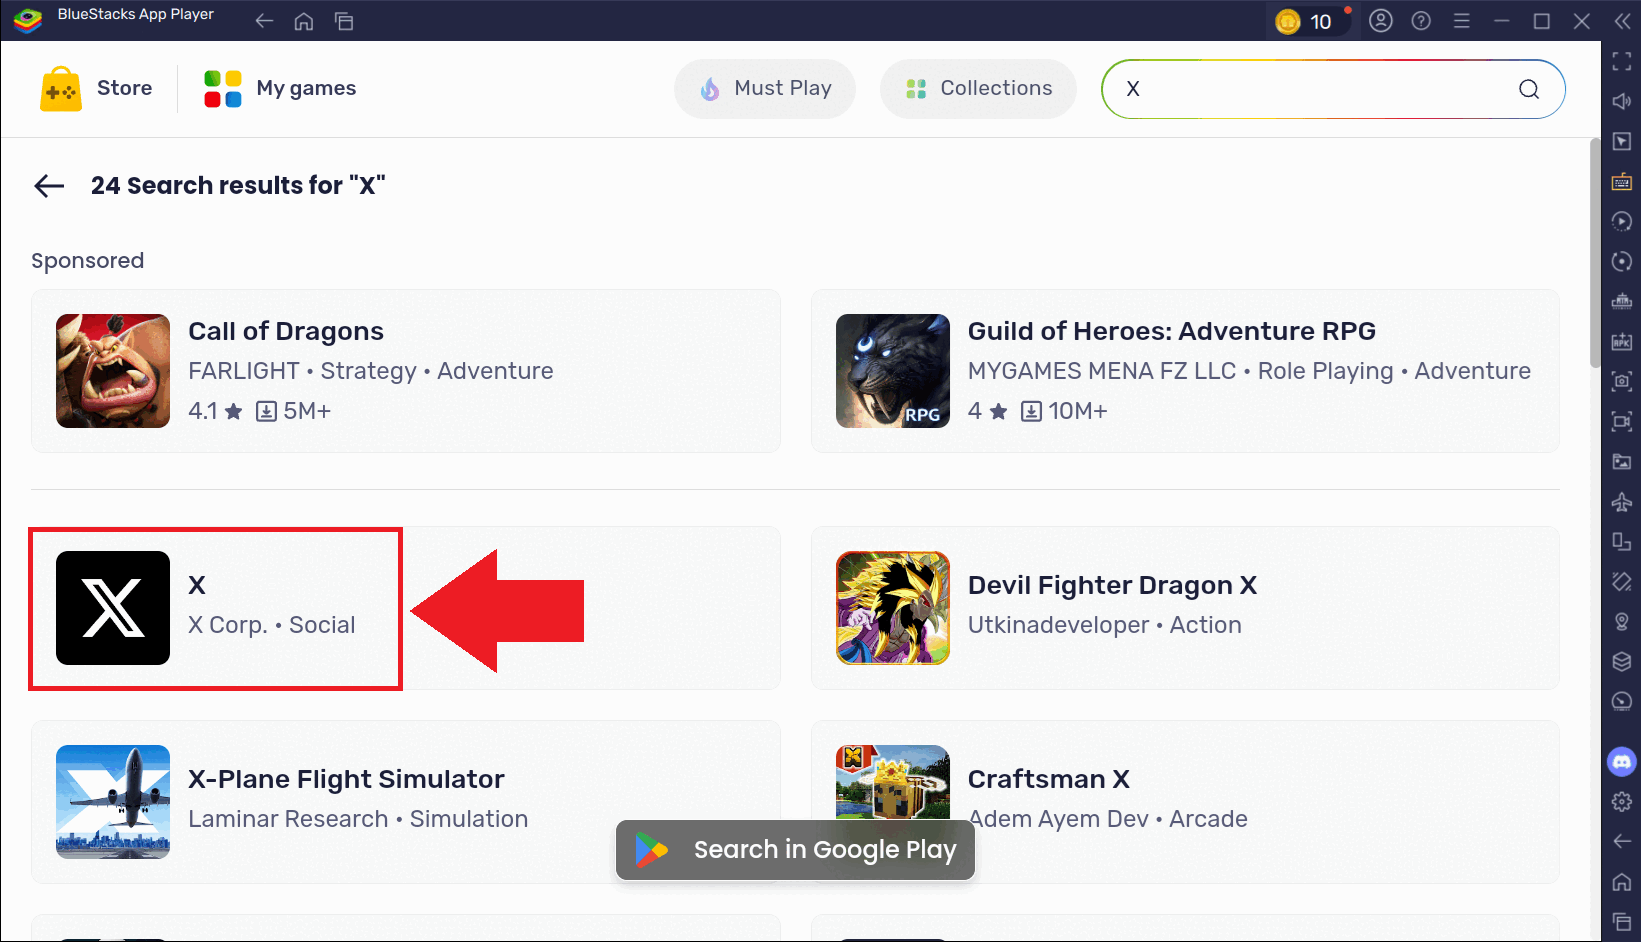This screenshot has width=1641, height=942.
Task: Open the help question mark icon
Action: (x=1421, y=21)
